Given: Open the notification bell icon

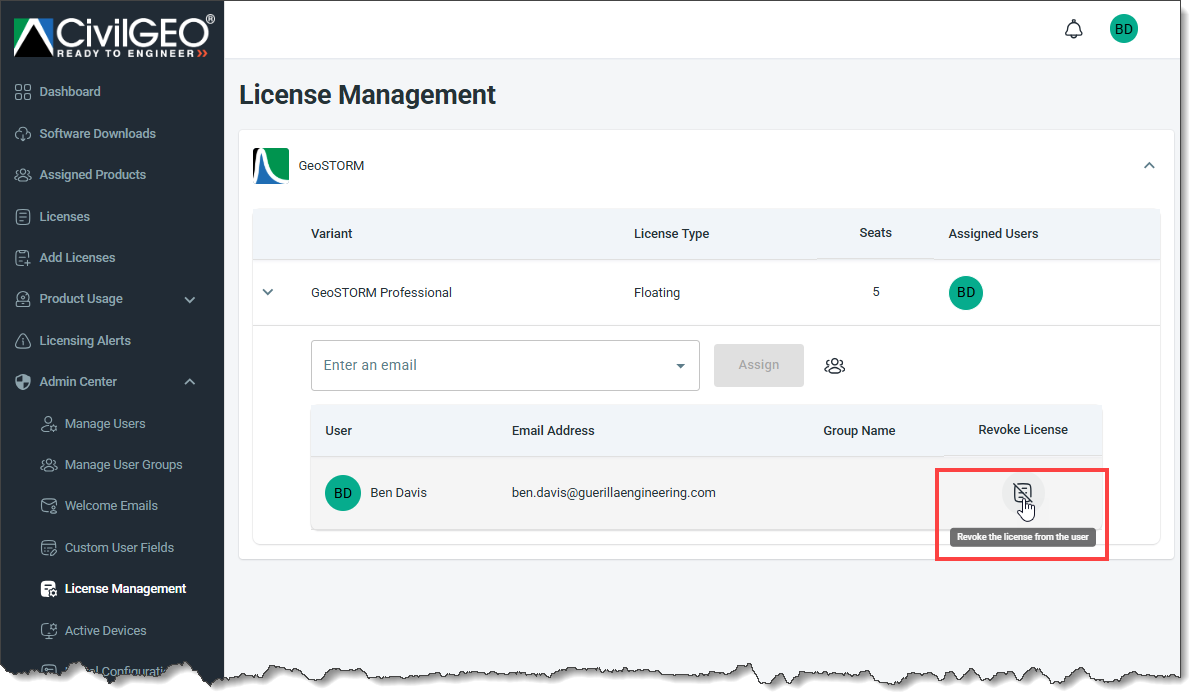Looking at the screenshot, I should [x=1073, y=28].
